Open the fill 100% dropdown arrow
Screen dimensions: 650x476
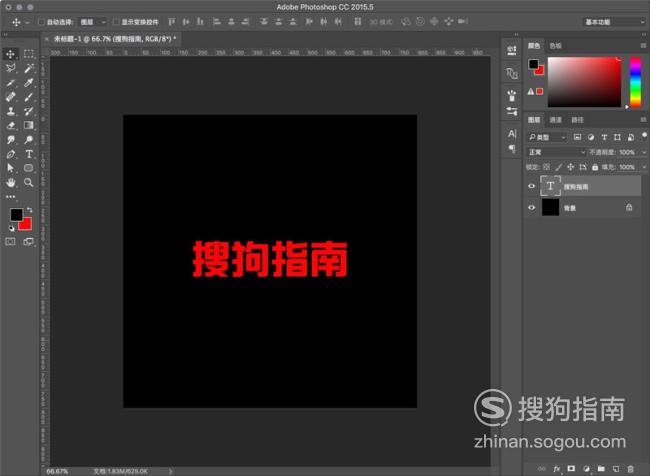point(644,167)
